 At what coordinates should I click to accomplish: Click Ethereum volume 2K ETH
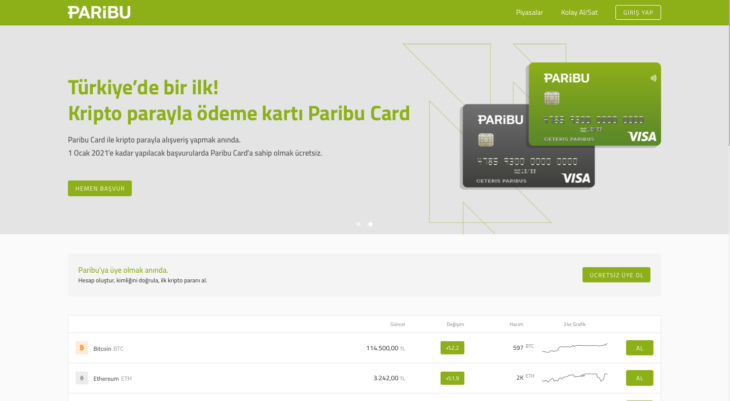(x=525, y=377)
